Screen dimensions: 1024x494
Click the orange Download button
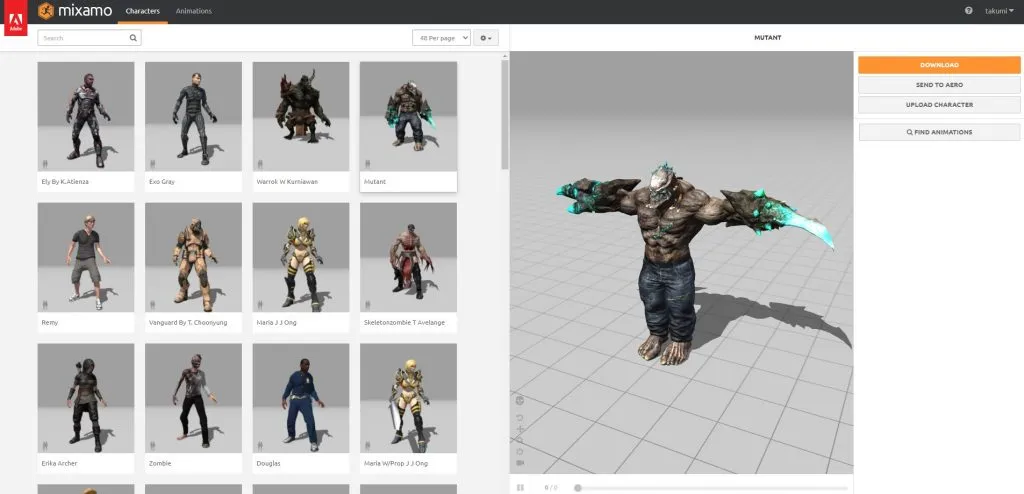pyautogui.click(x=939, y=65)
